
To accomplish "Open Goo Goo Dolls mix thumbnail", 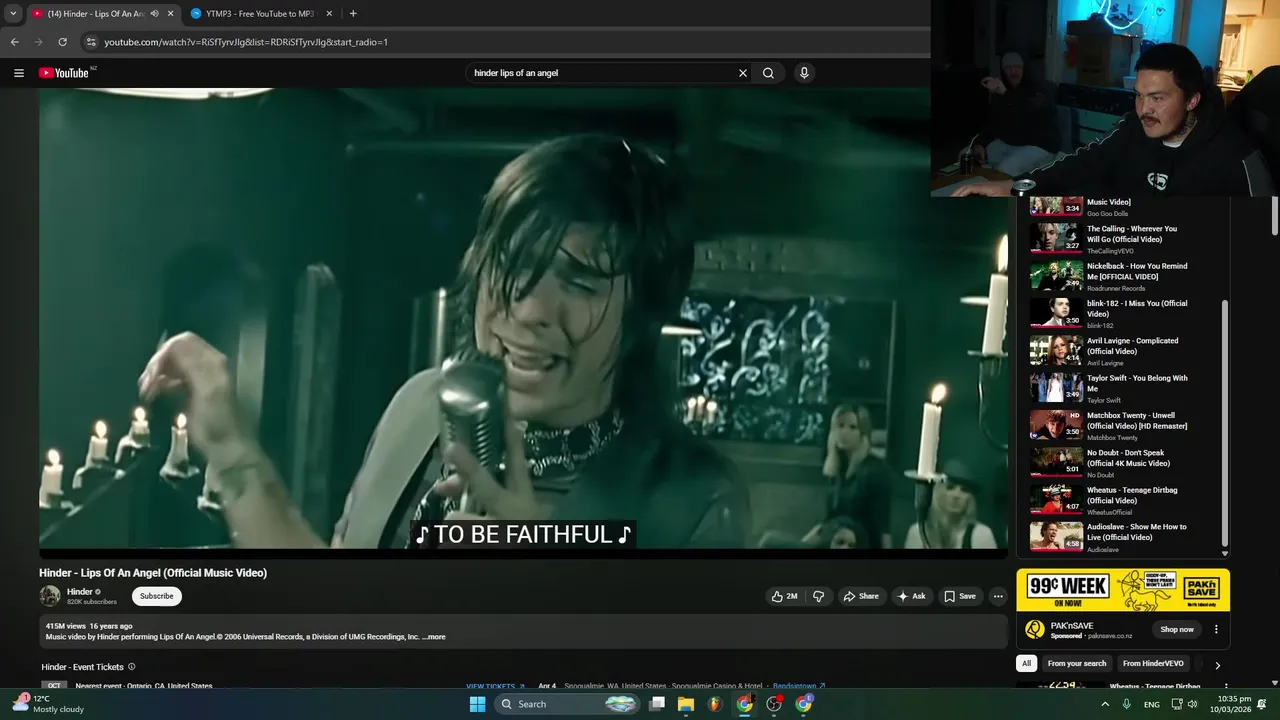I will (1057, 205).
